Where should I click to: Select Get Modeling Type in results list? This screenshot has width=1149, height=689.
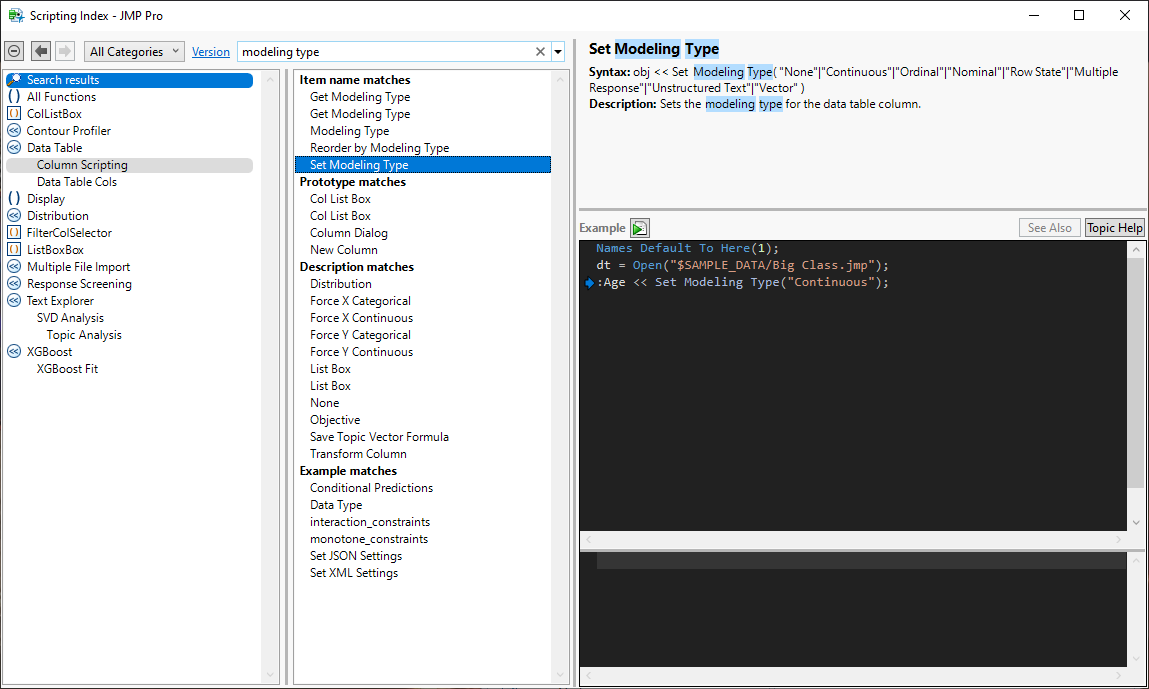click(360, 97)
